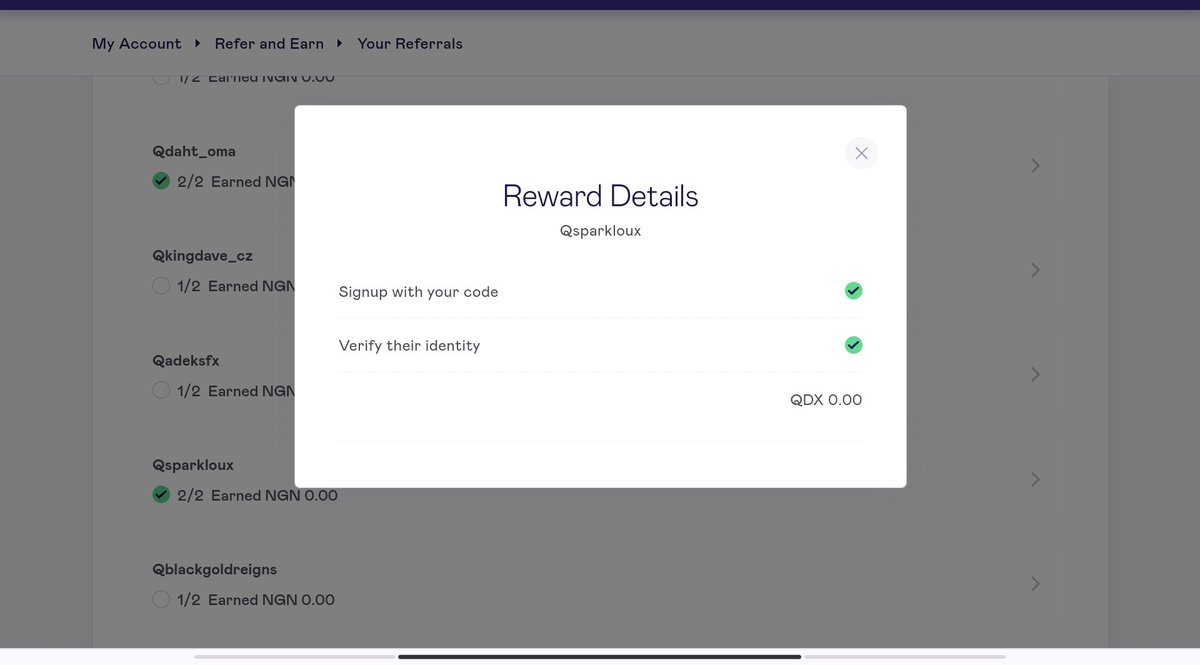This screenshot has height=665, width=1200.
Task: Click the Qadeksfx empty status circle
Action: pyautogui.click(x=161, y=390)
